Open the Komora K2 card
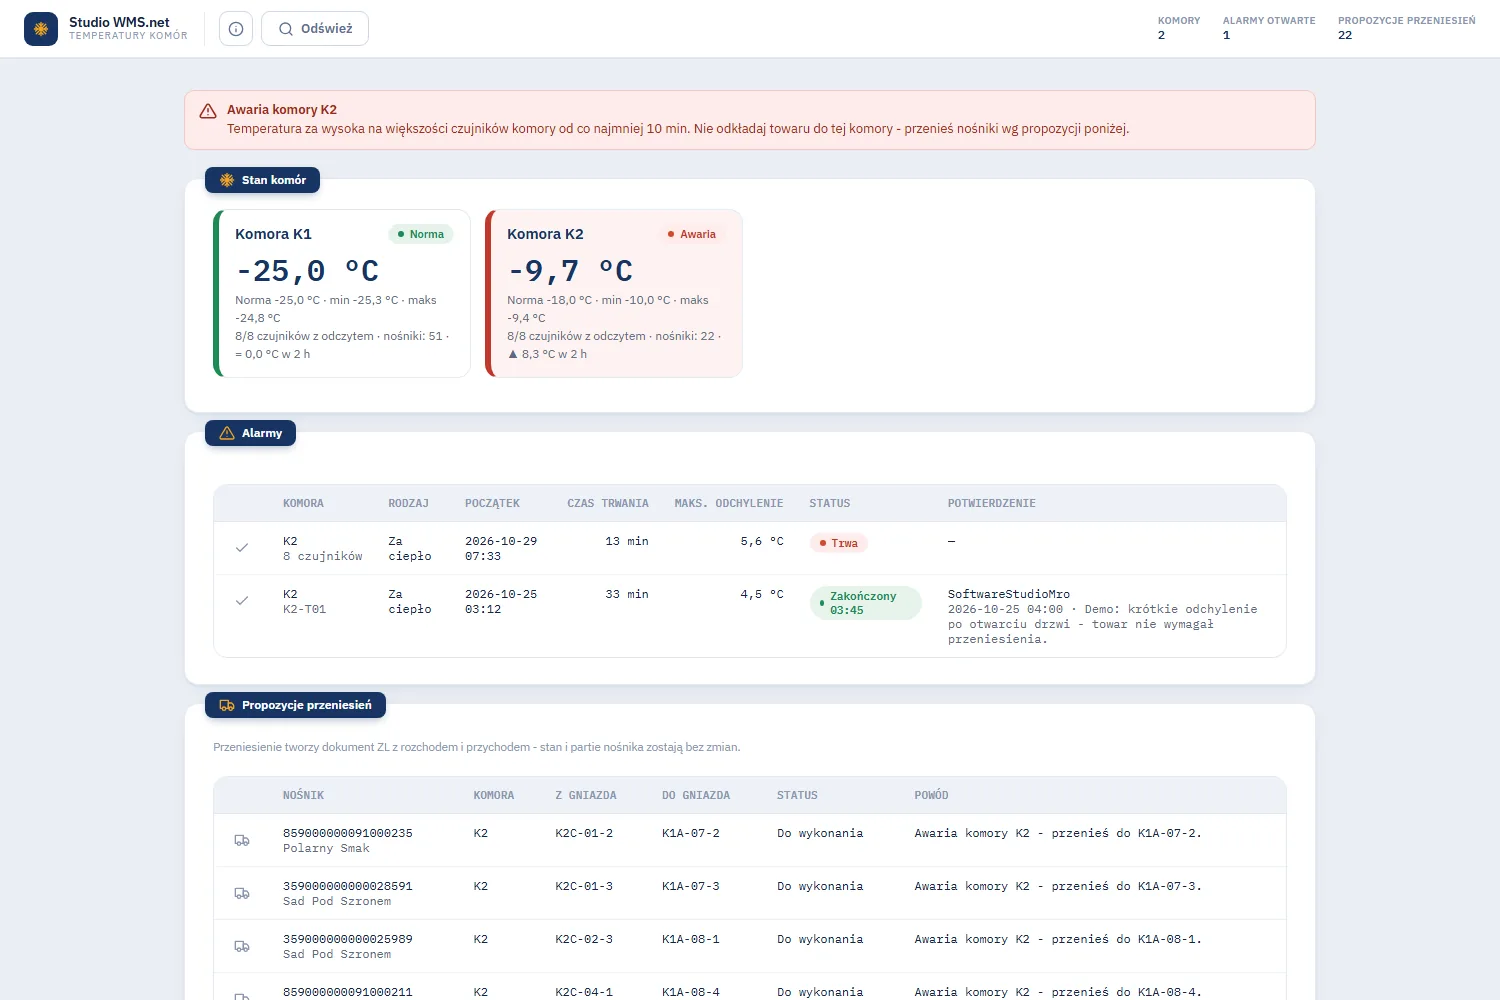The image size is (1500, 1000). [x=614, y=293]
